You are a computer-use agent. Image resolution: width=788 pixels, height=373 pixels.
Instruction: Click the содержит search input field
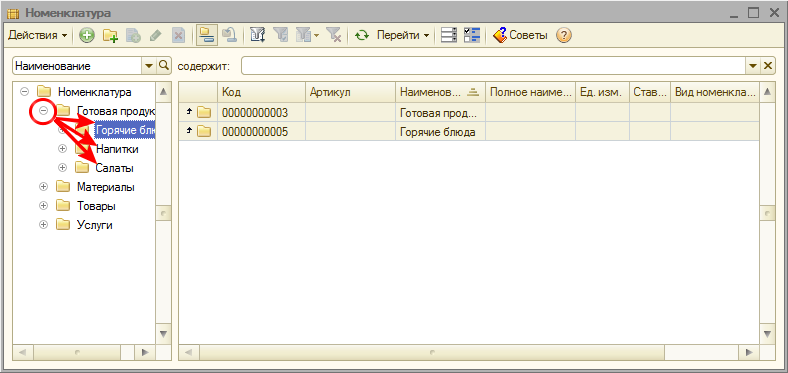pyautogui.click(x=495, y=66)
